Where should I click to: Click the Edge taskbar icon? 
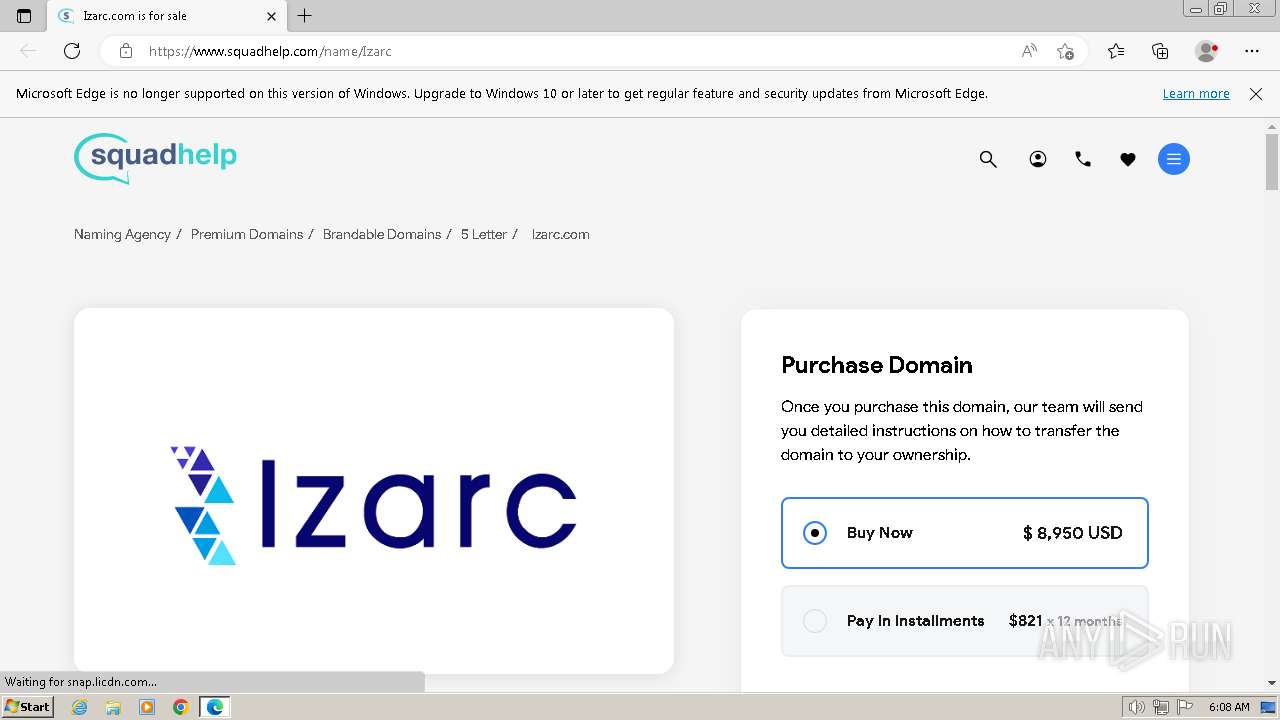click(215, 707)
